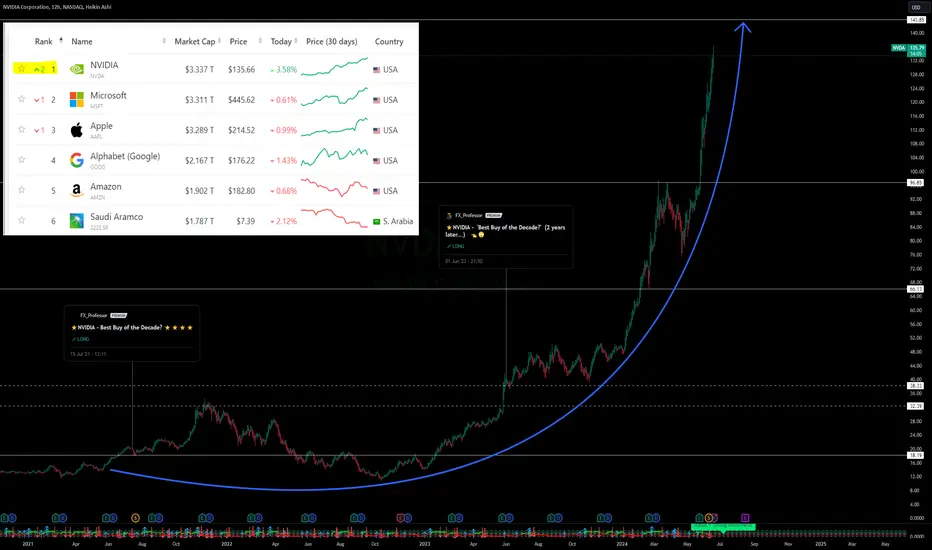Star the Saudi Aramco row
This screenshot has height=550, width=932.
21,221
